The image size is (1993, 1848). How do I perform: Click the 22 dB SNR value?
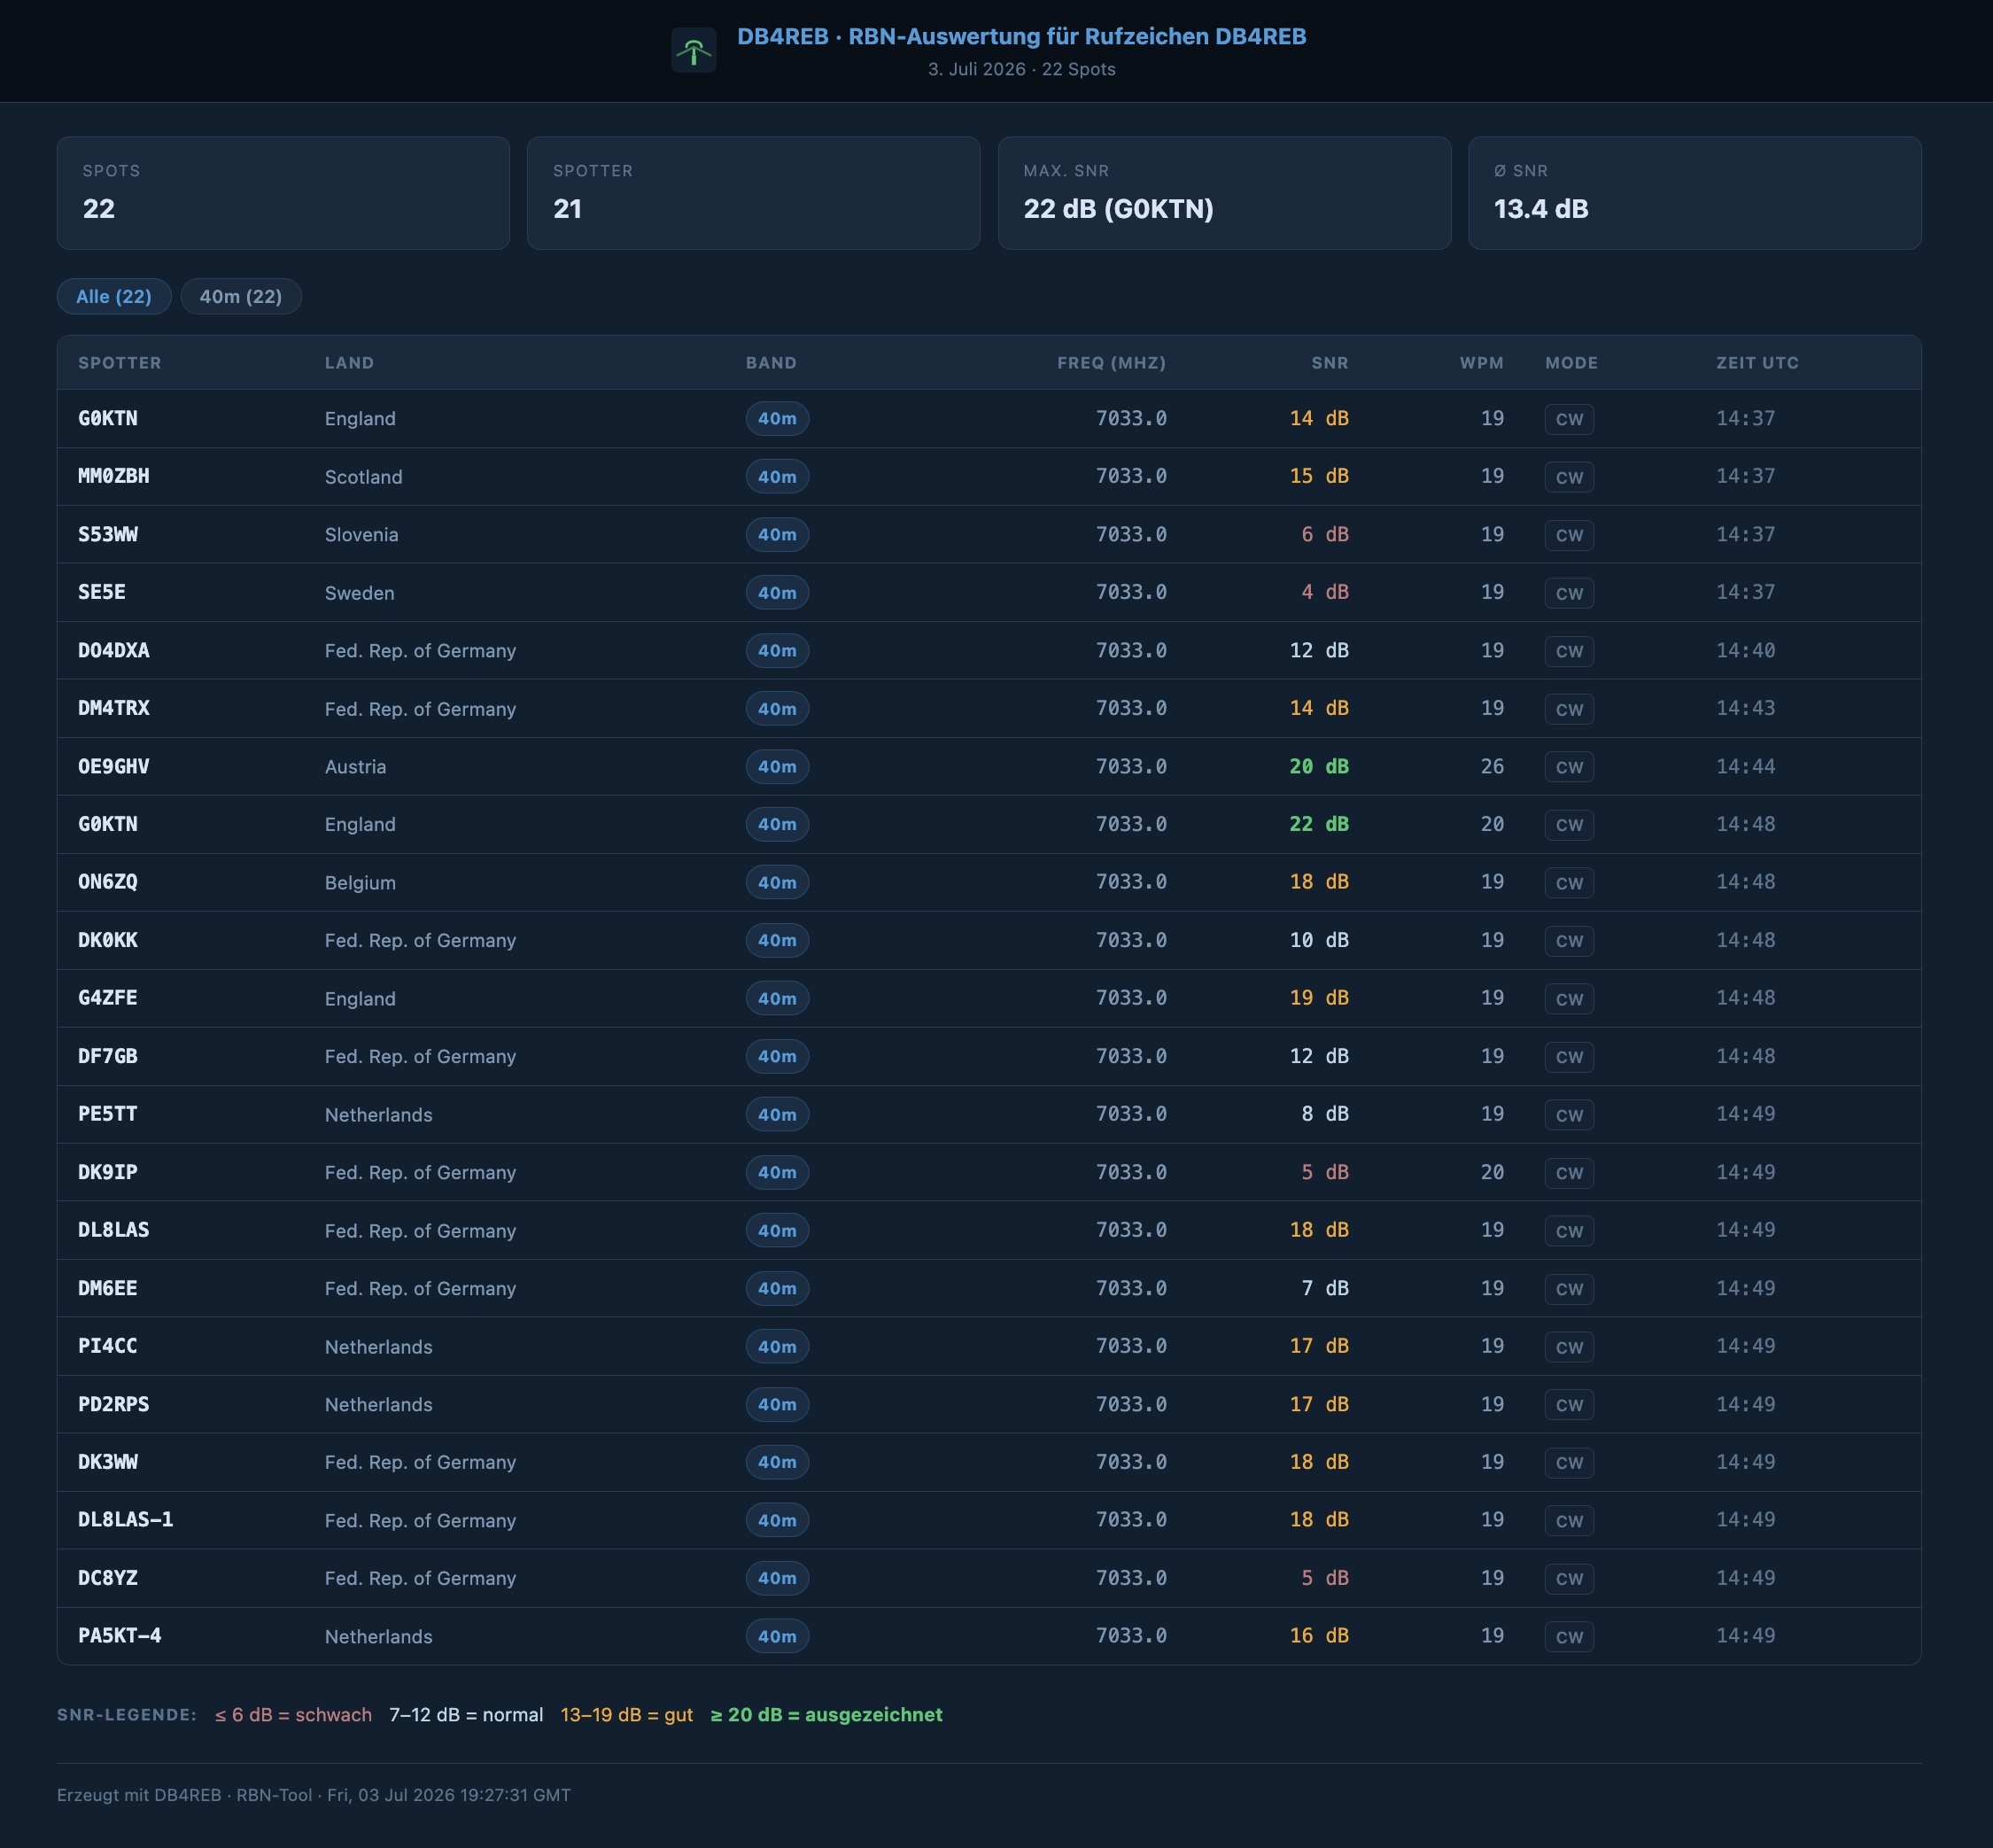pos(1319,824)
